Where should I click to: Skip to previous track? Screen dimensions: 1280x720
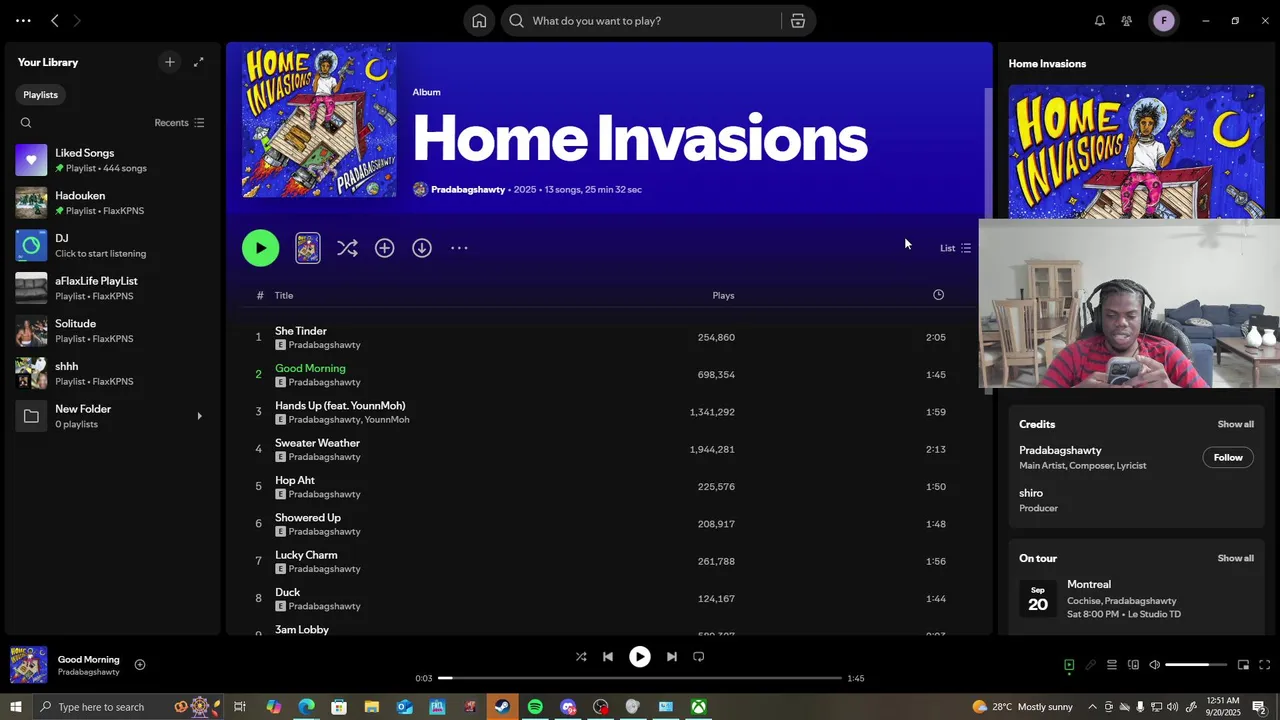tap(608, 657)
